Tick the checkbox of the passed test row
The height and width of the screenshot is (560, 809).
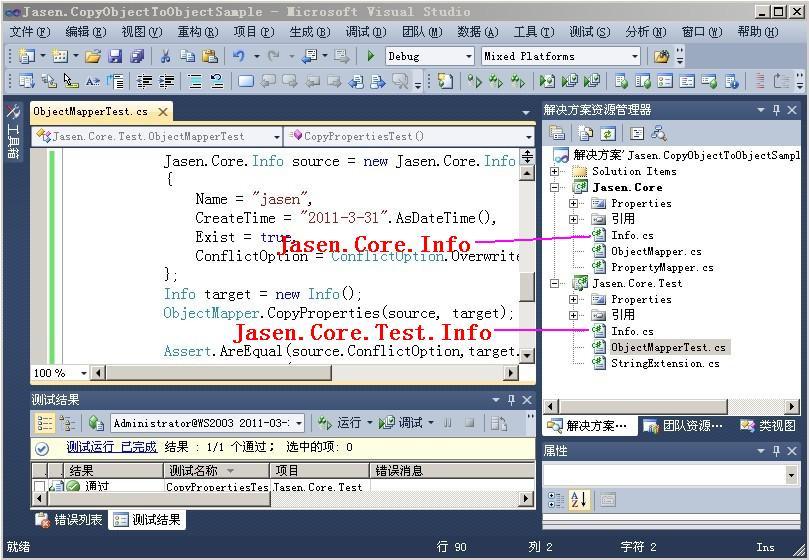pyautogui.click(x=39, y=486)
